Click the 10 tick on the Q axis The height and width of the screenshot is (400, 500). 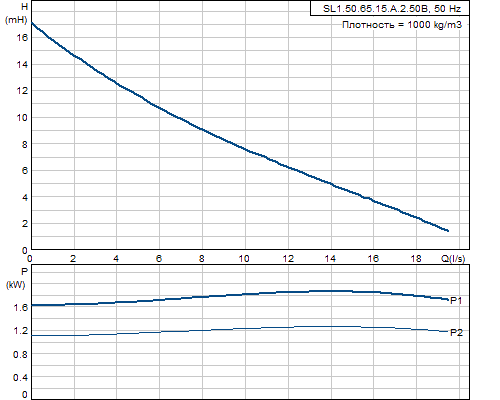point(244,259)
